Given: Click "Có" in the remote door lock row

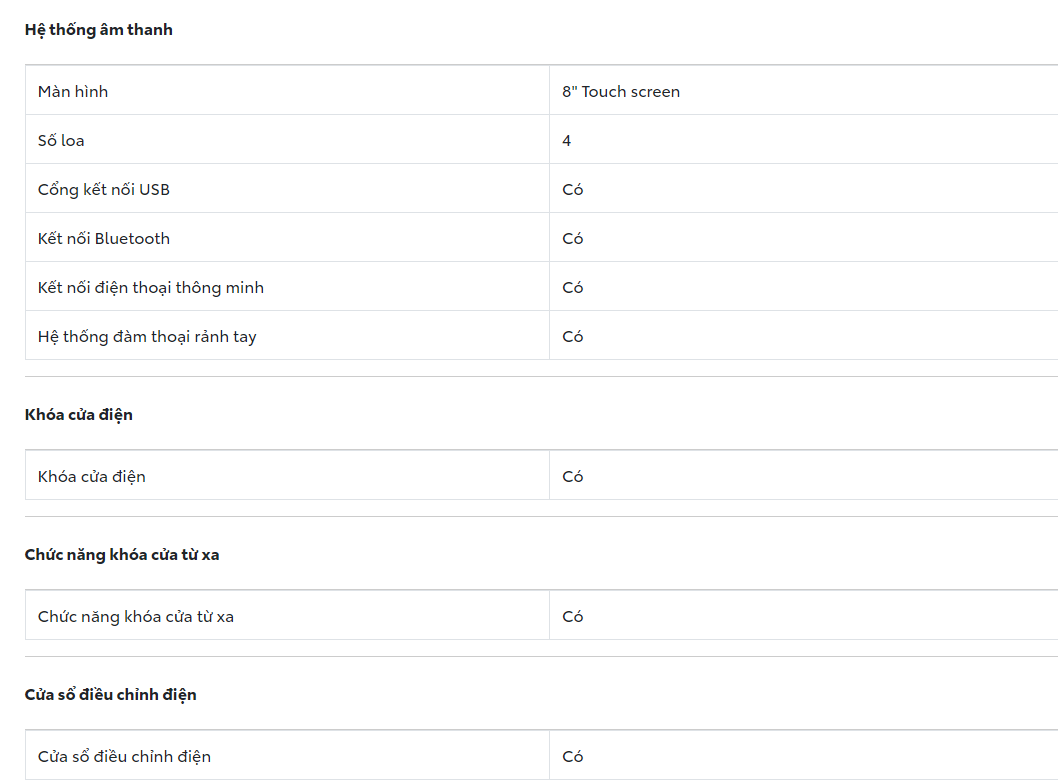Looking at the screenshot, I should point(573,617).
